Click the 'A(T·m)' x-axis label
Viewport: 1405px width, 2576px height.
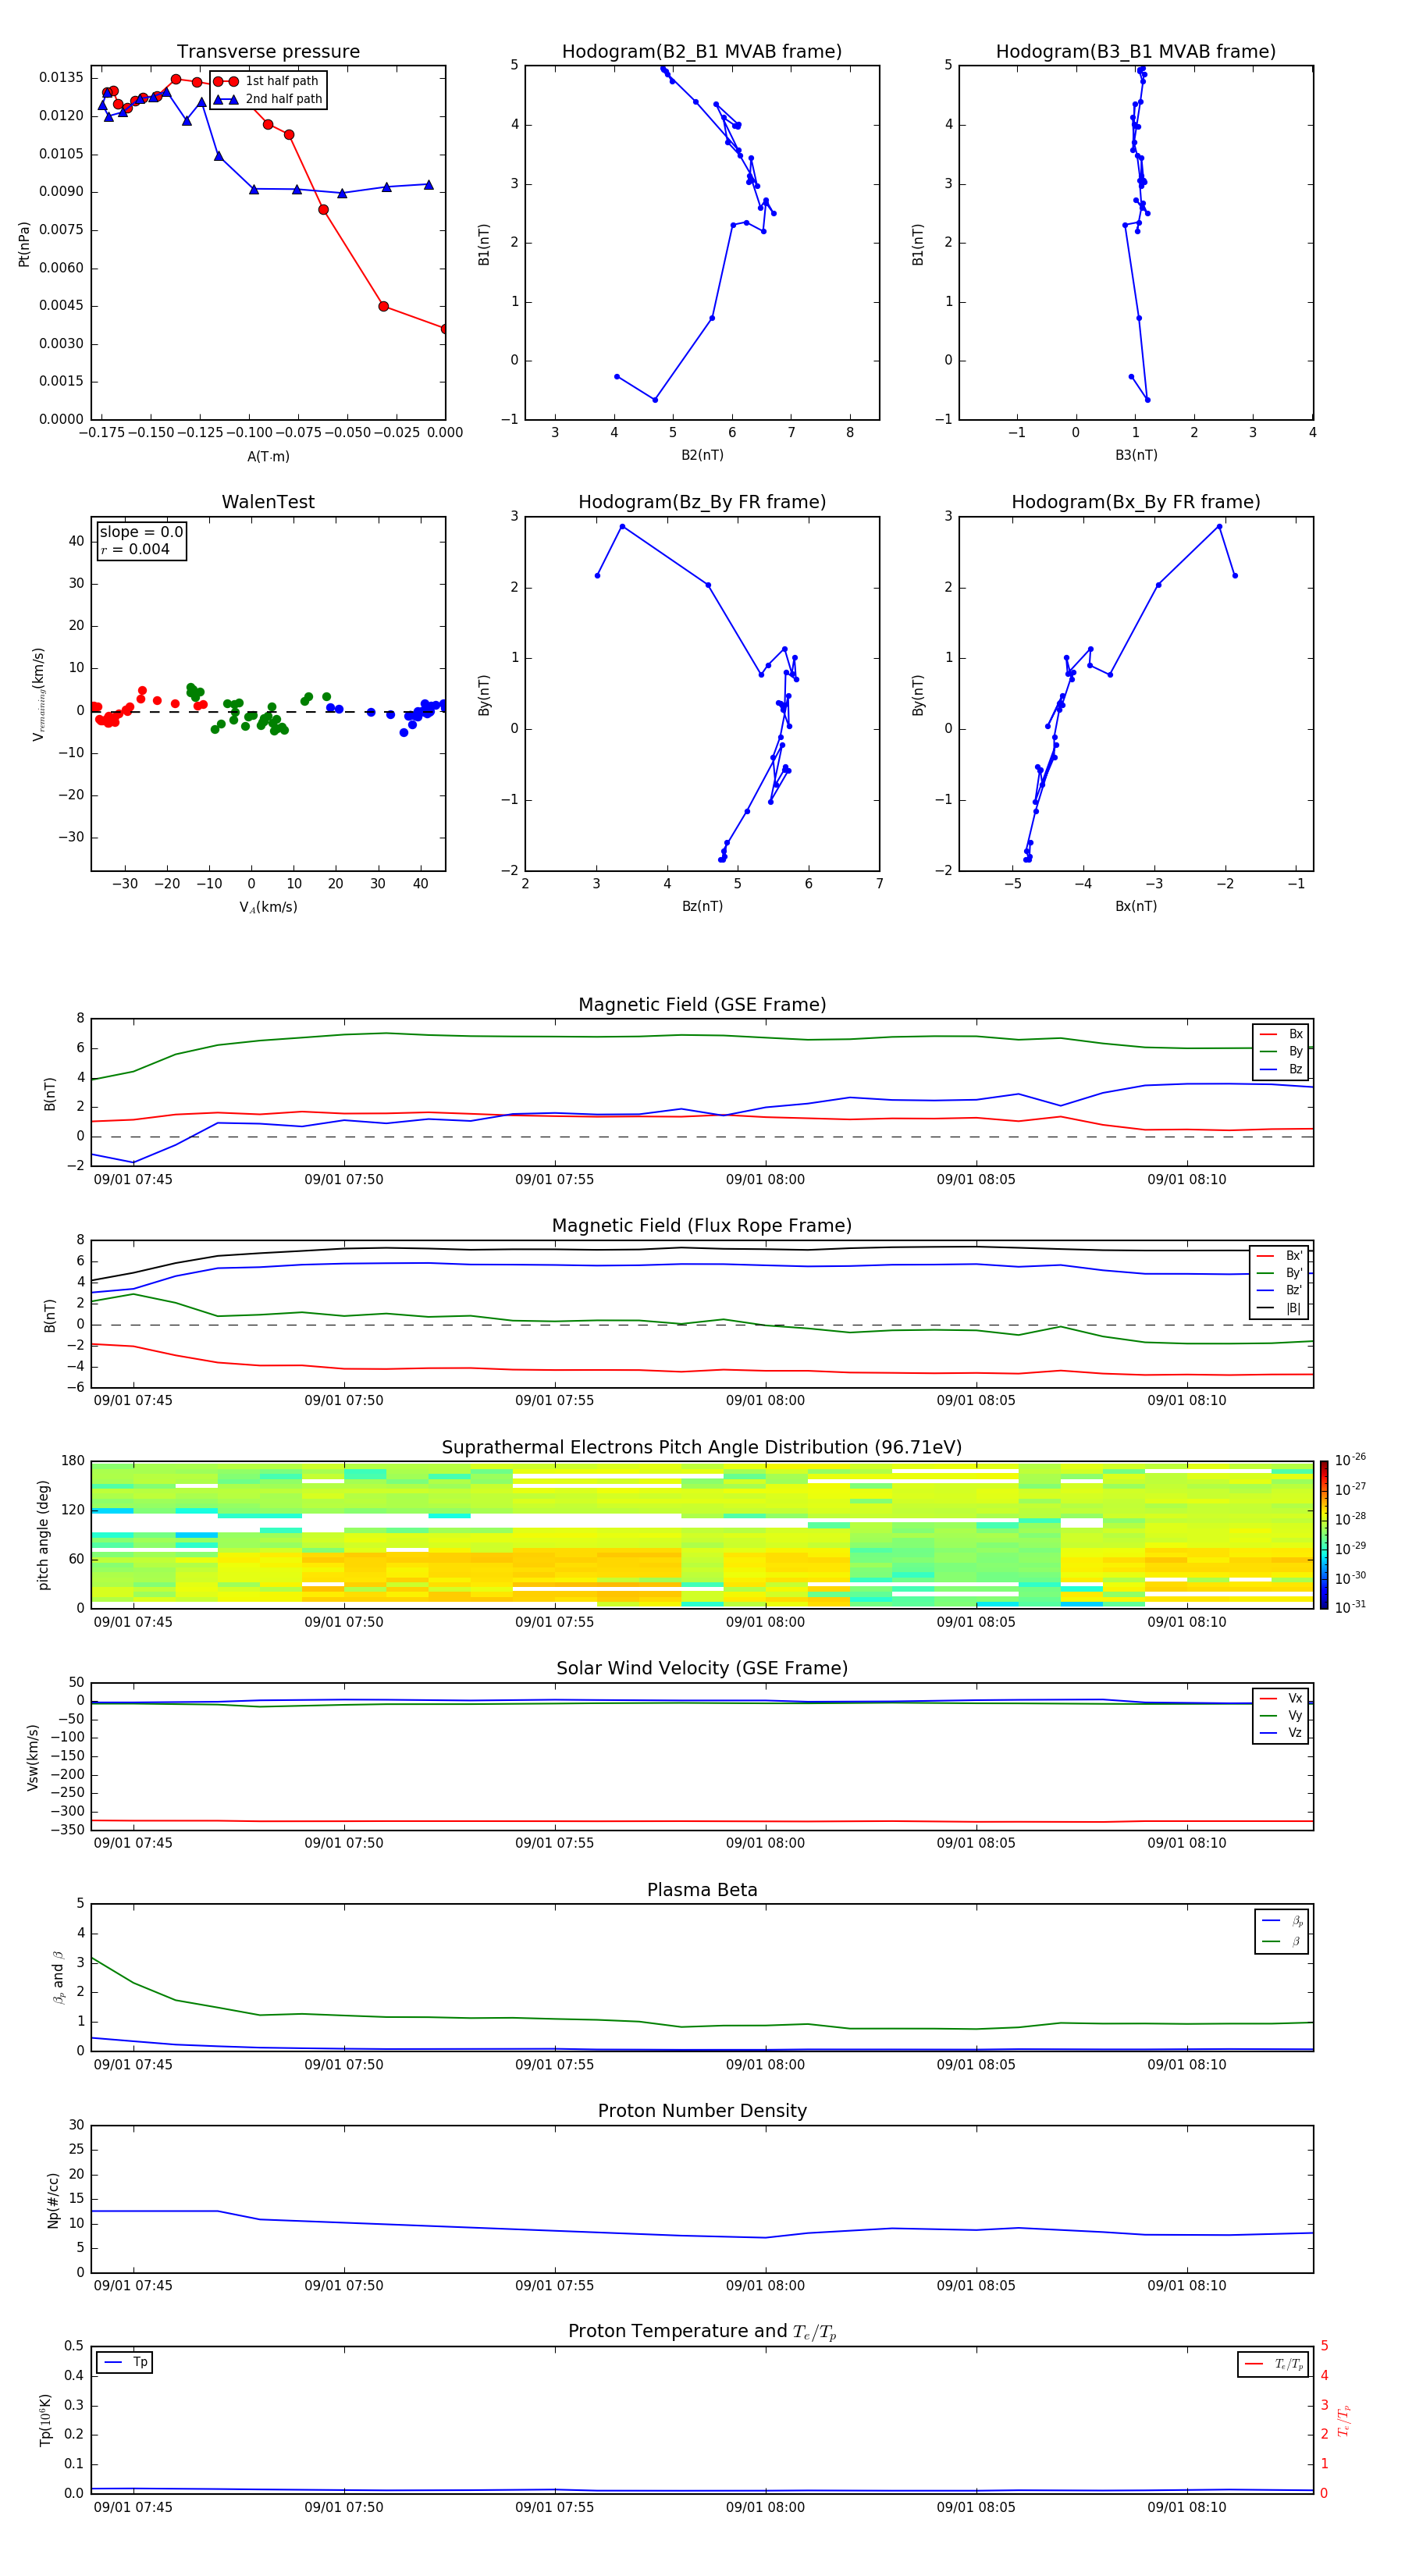[x=268, y=457]
